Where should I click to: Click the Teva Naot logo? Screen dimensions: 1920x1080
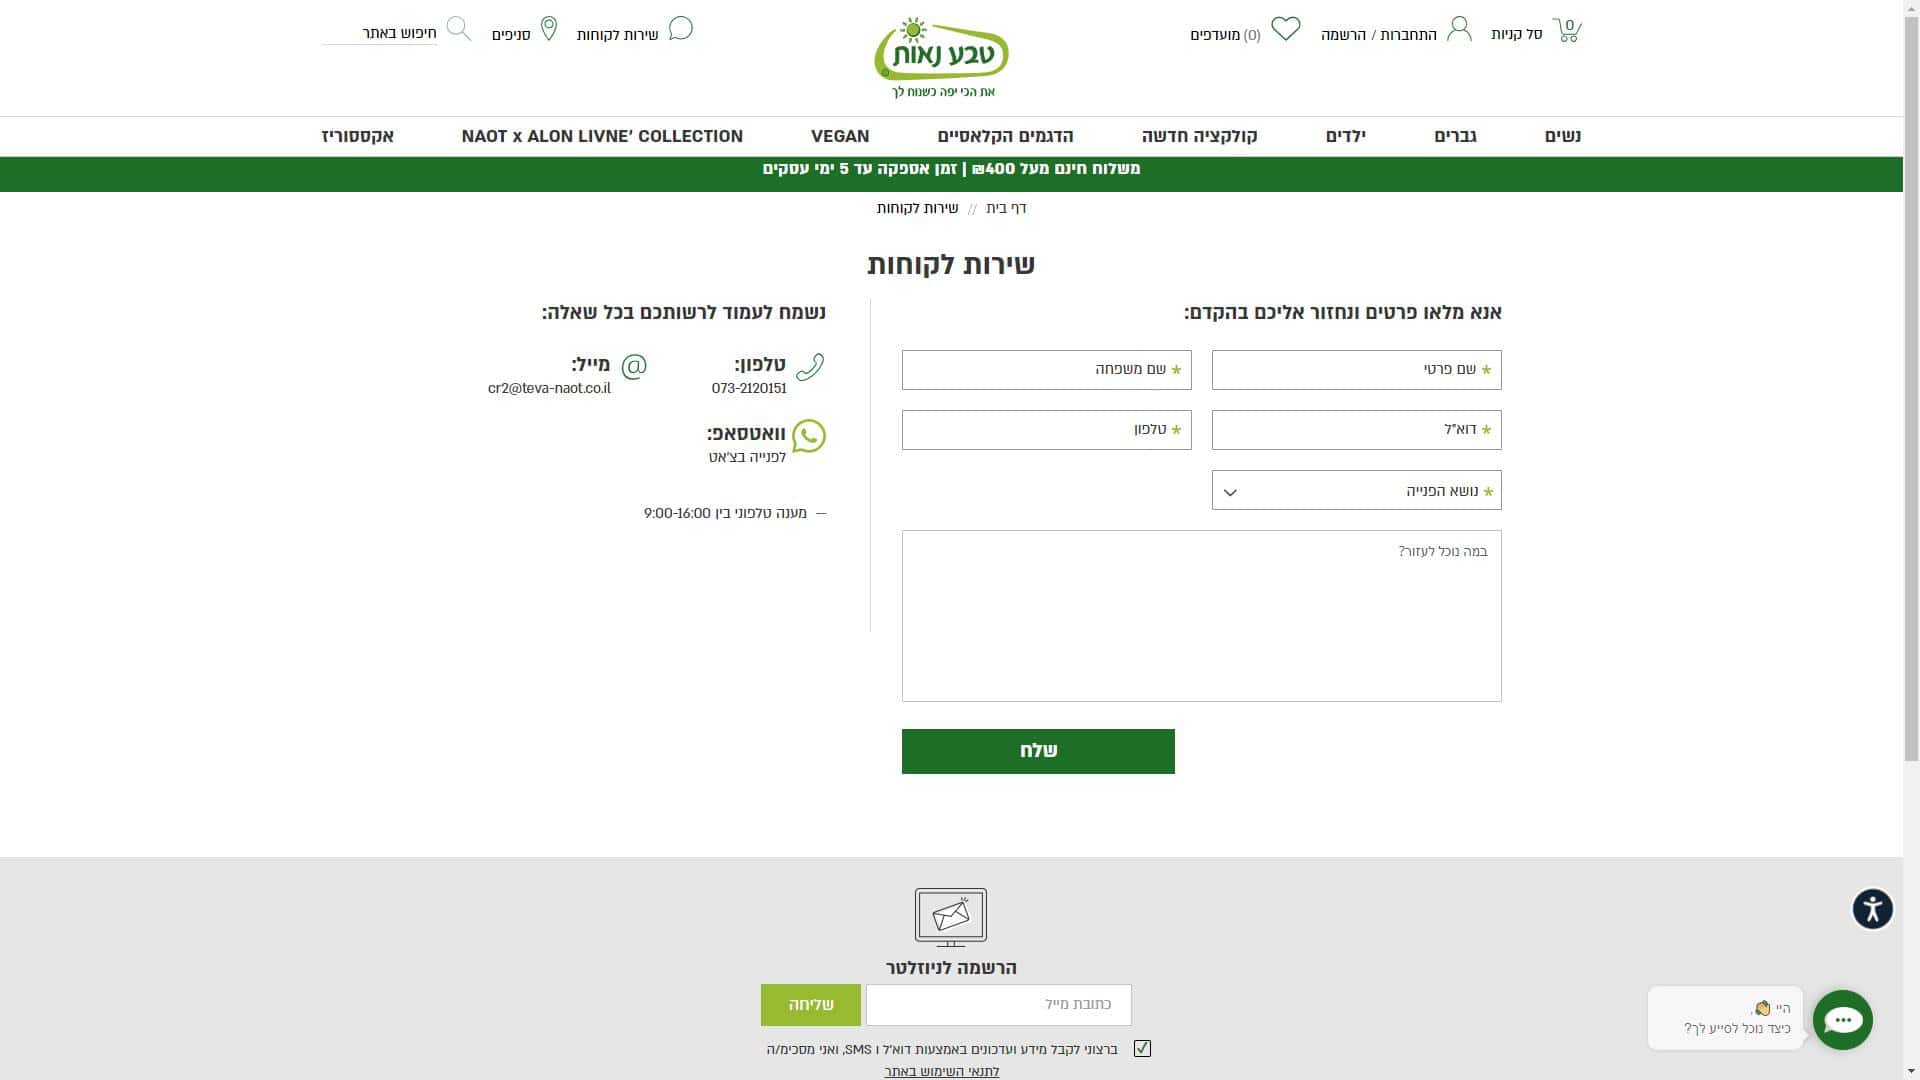tap(941, 57)
